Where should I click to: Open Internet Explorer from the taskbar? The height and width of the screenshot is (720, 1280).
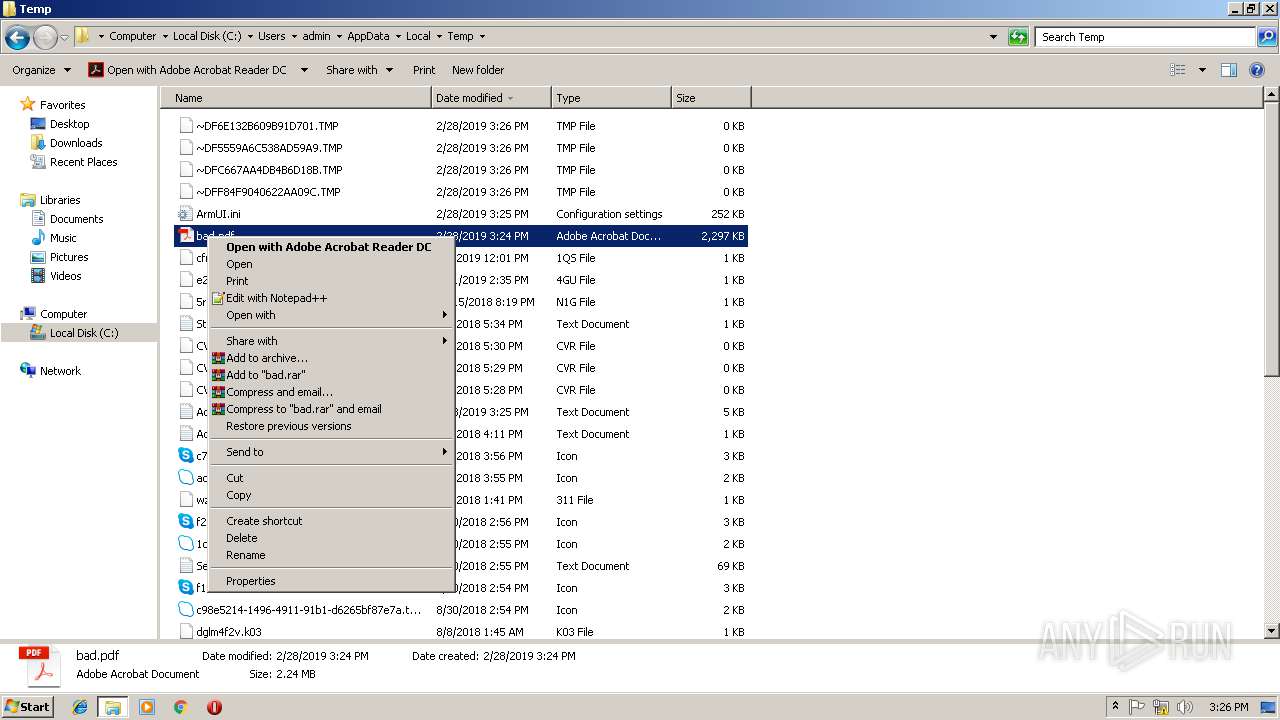(80, 707)
